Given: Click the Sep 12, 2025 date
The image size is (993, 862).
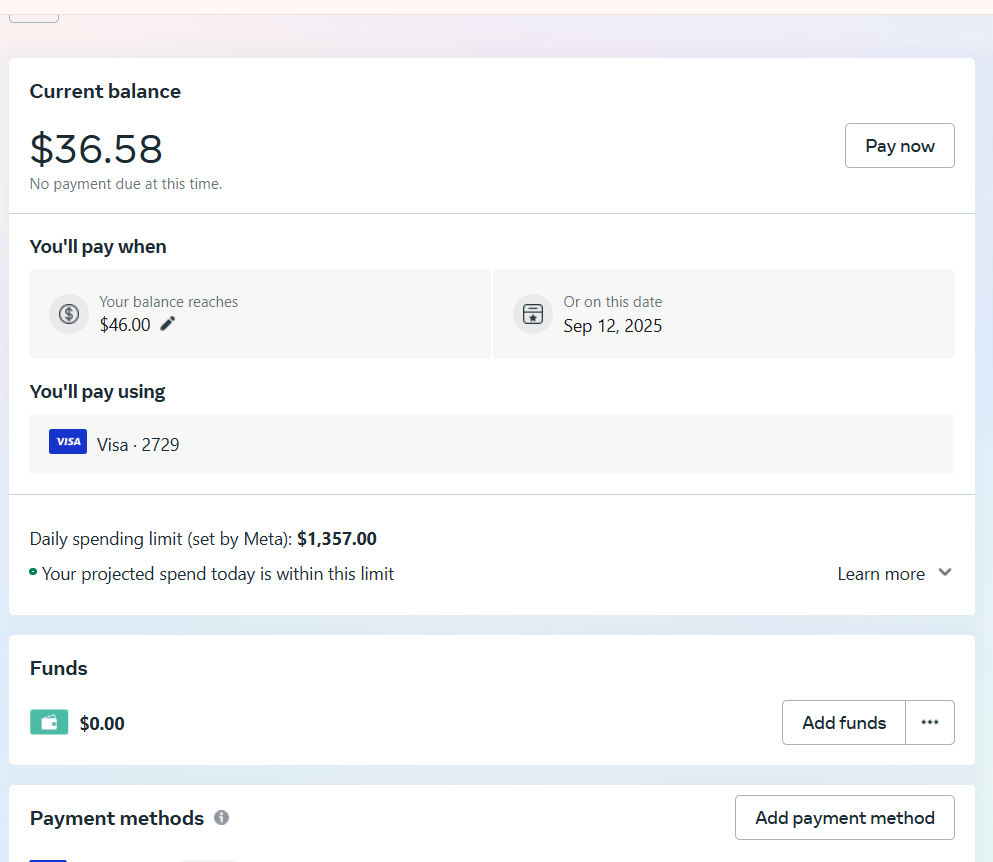Looking at the screenshot, I should (x=612, y=326).
